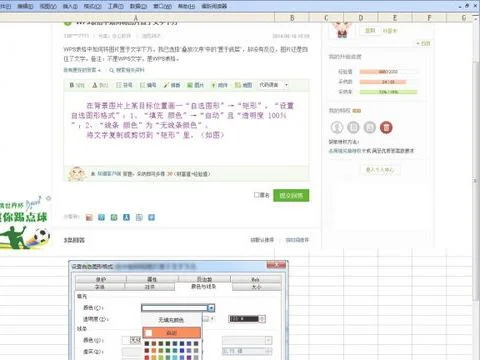Insert a picture via the 图片 icon
The image size is (480, 360).
(195, 85)
